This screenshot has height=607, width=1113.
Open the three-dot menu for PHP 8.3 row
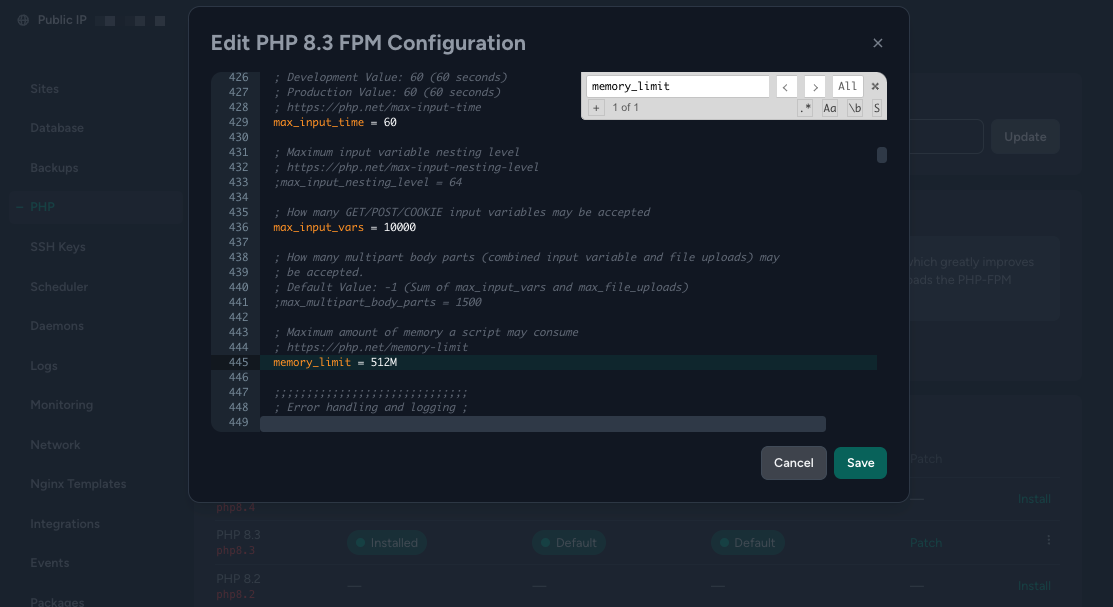[x=1048, y=541]
